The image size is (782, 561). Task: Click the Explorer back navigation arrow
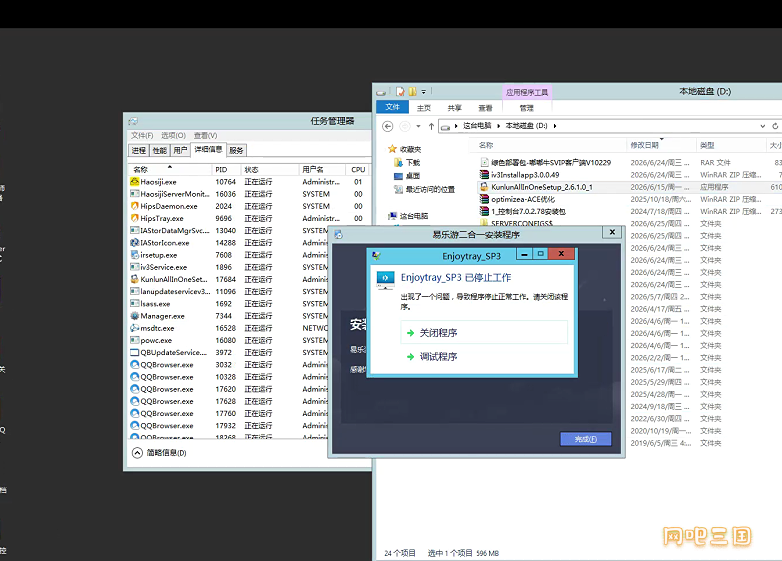pyautogui.click(x=388, y=126)
